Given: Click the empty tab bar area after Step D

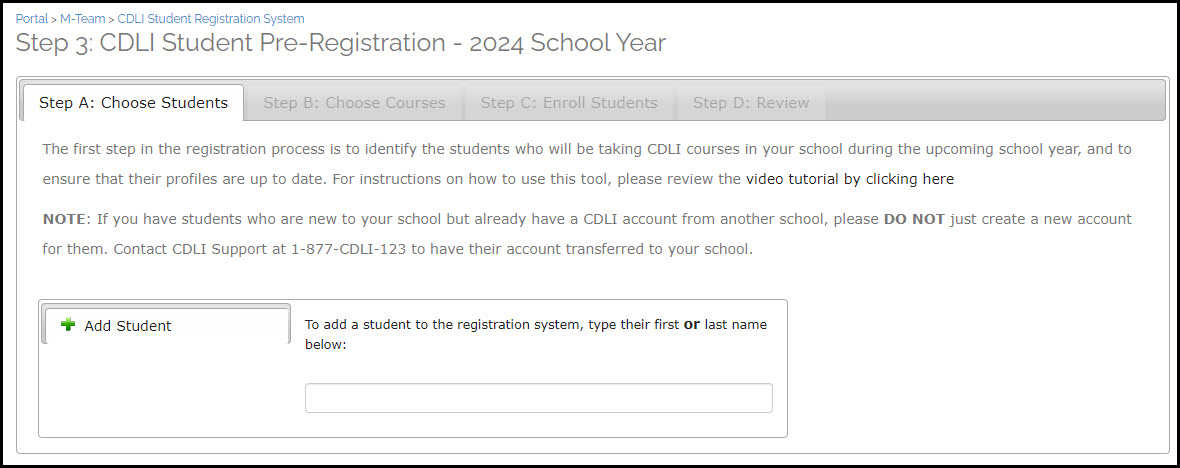Looking at the screenshot, I should pyautogui.click(x=995, y=103).
